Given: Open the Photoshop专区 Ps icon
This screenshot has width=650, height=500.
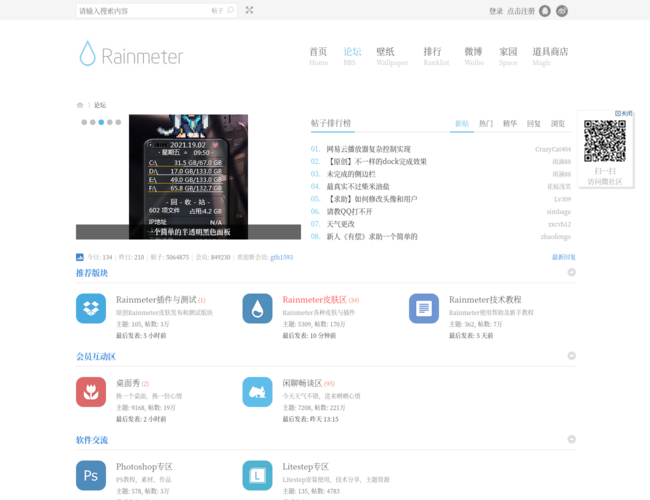Looking at the screenshot, I should [x=91, y=476].
